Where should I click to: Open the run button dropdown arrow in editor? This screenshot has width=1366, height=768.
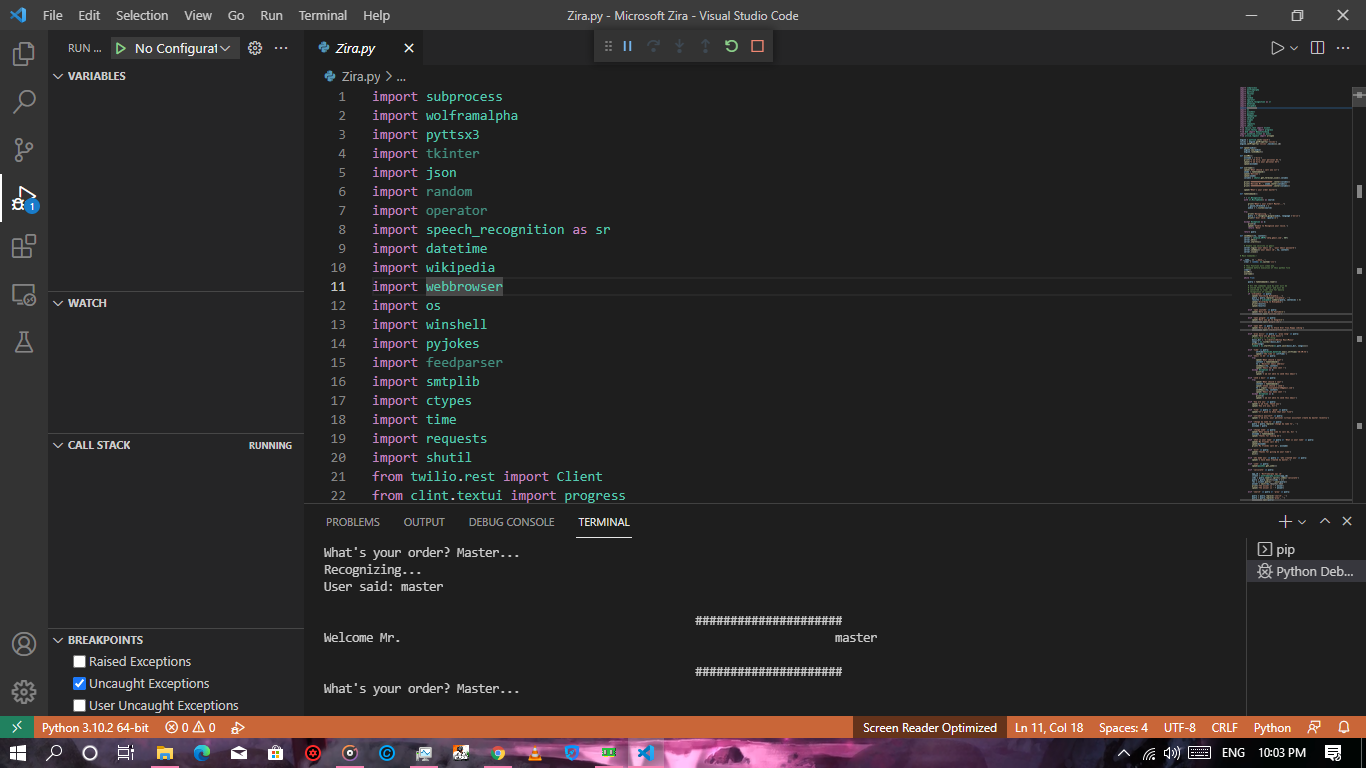(x=1294, y=48)
